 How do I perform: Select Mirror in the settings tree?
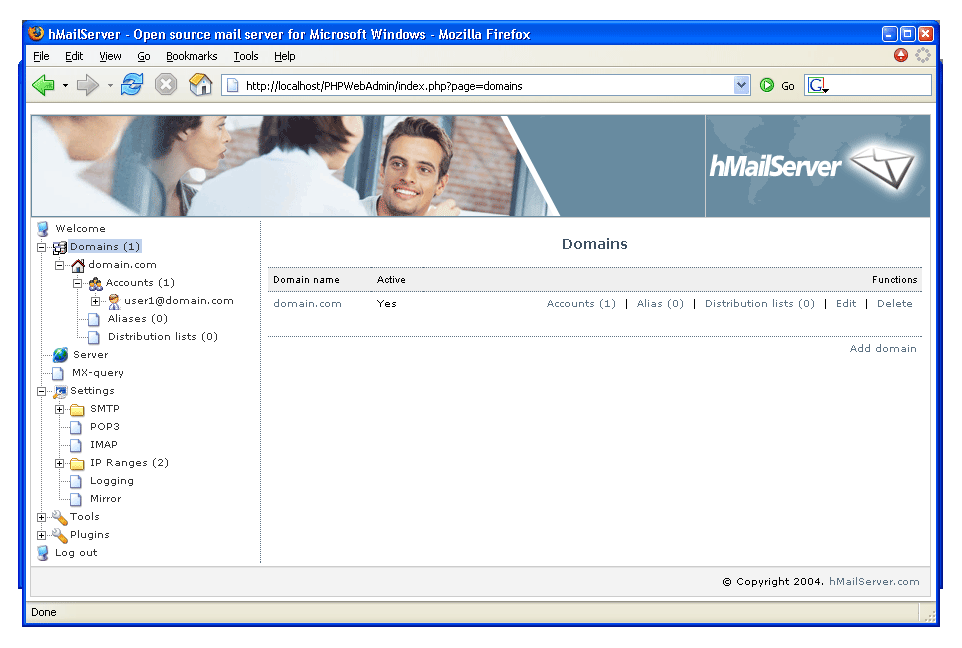pos(106,499)
